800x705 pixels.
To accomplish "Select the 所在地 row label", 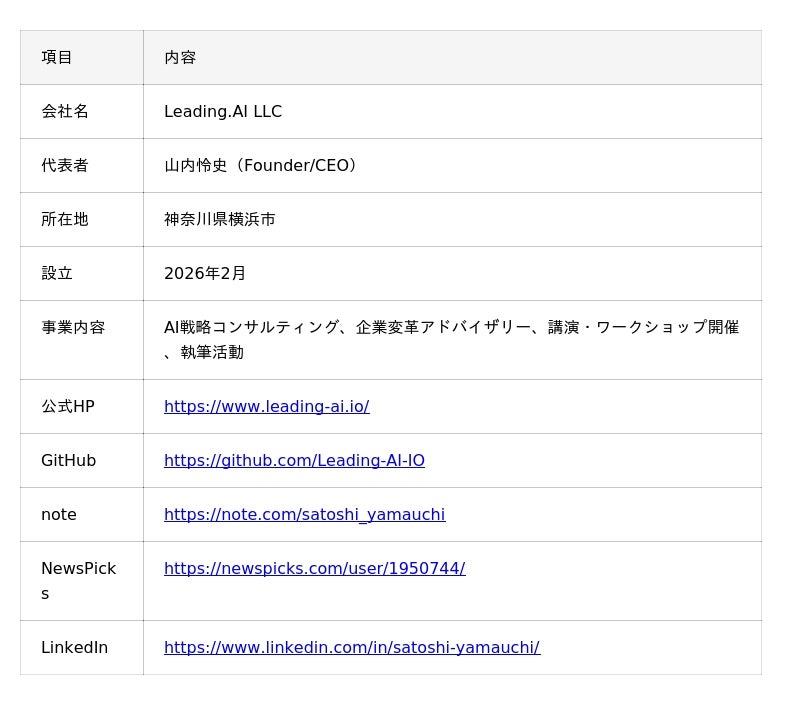I will [x=65, y=219].
